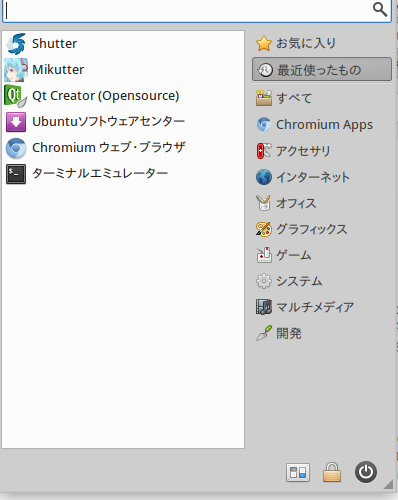This screenshot has height=500, width=398.
Task: Open settings manager icon at bottom
Action: (298, 472)
